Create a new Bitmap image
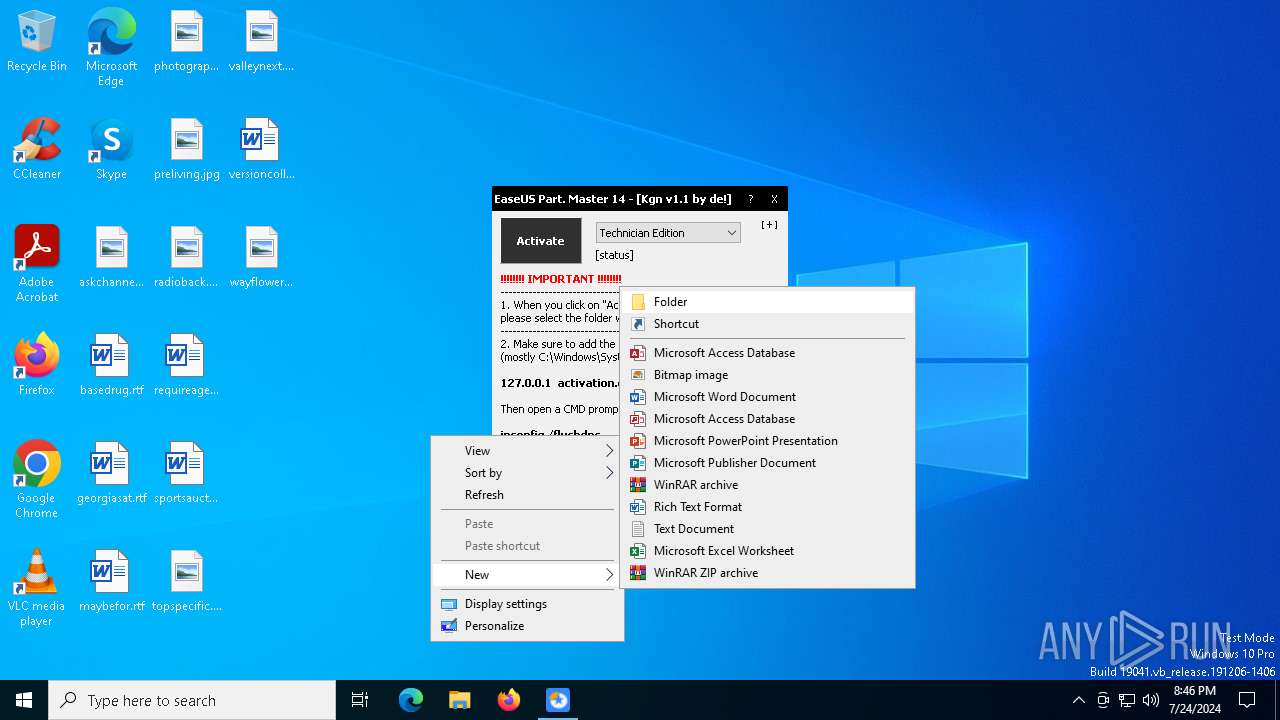Image resolution: width=1280 pixels, height=720 pixels. [767, 375]
